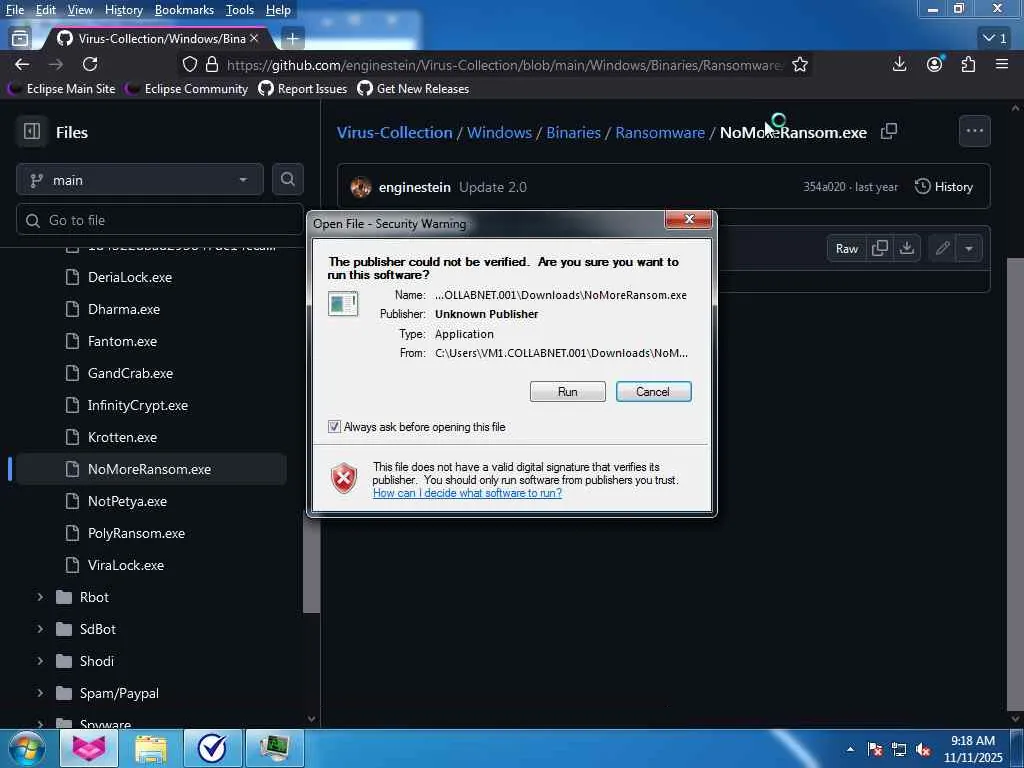This screenshot has width=1024, height=768.
Task: Open the three-dots more options button
Action: (x=974, y=131)
